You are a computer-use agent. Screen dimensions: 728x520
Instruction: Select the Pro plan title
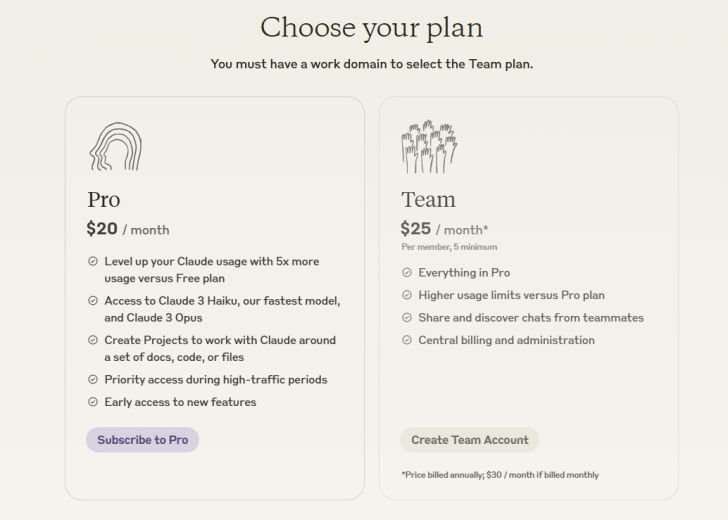104,199
